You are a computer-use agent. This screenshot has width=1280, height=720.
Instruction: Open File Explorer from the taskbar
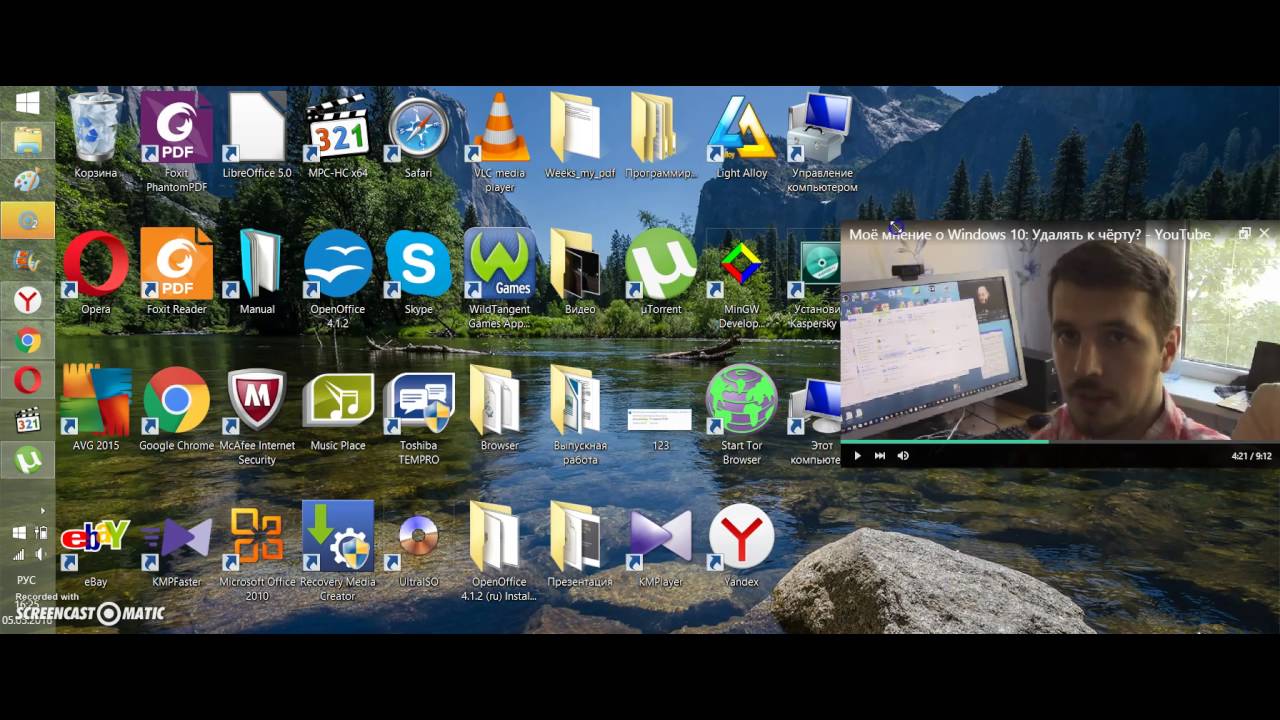click(28, 140)
